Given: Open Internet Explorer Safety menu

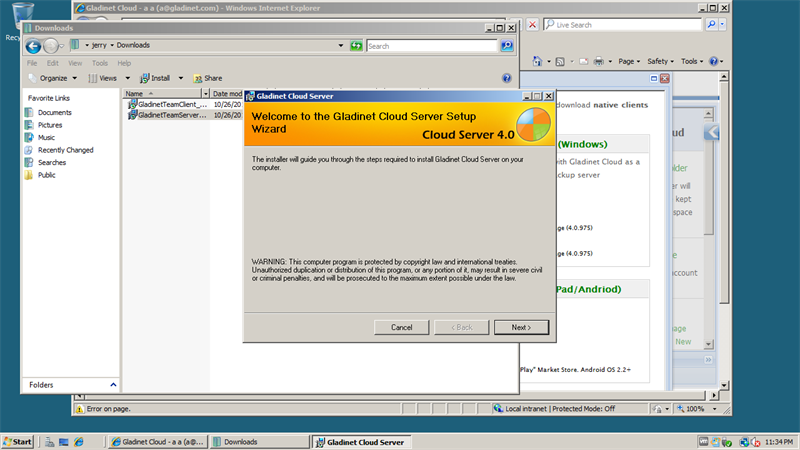Looking at the screenshot, I should coord(660,61).
